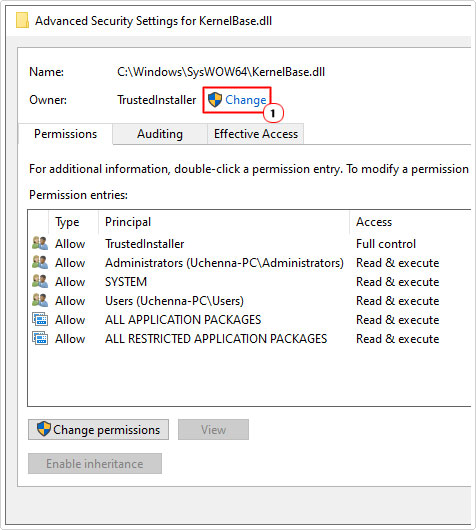
Task: Select the SYSTEM permission entry row
Action: tap(250, 282)
